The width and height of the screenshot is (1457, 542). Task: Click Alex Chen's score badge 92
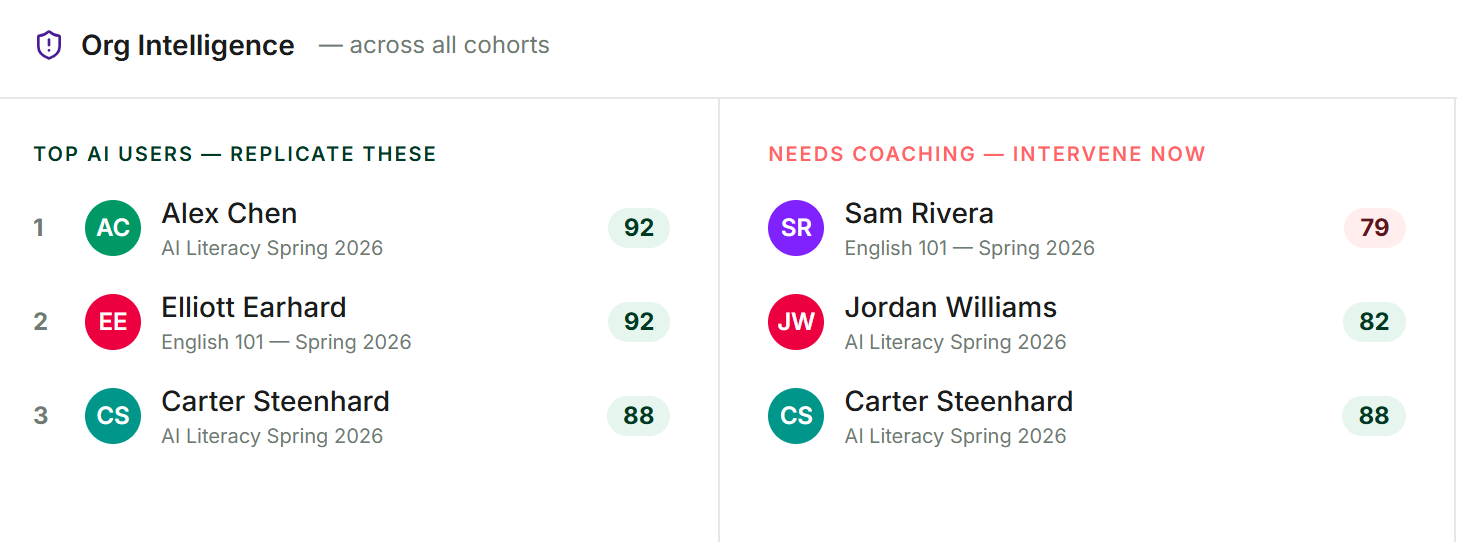tap(639, 228)
